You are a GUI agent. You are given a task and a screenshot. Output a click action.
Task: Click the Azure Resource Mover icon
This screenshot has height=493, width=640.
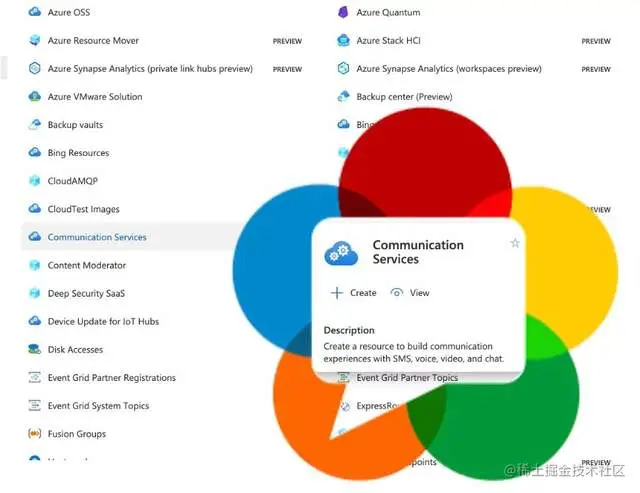point(35,40)
